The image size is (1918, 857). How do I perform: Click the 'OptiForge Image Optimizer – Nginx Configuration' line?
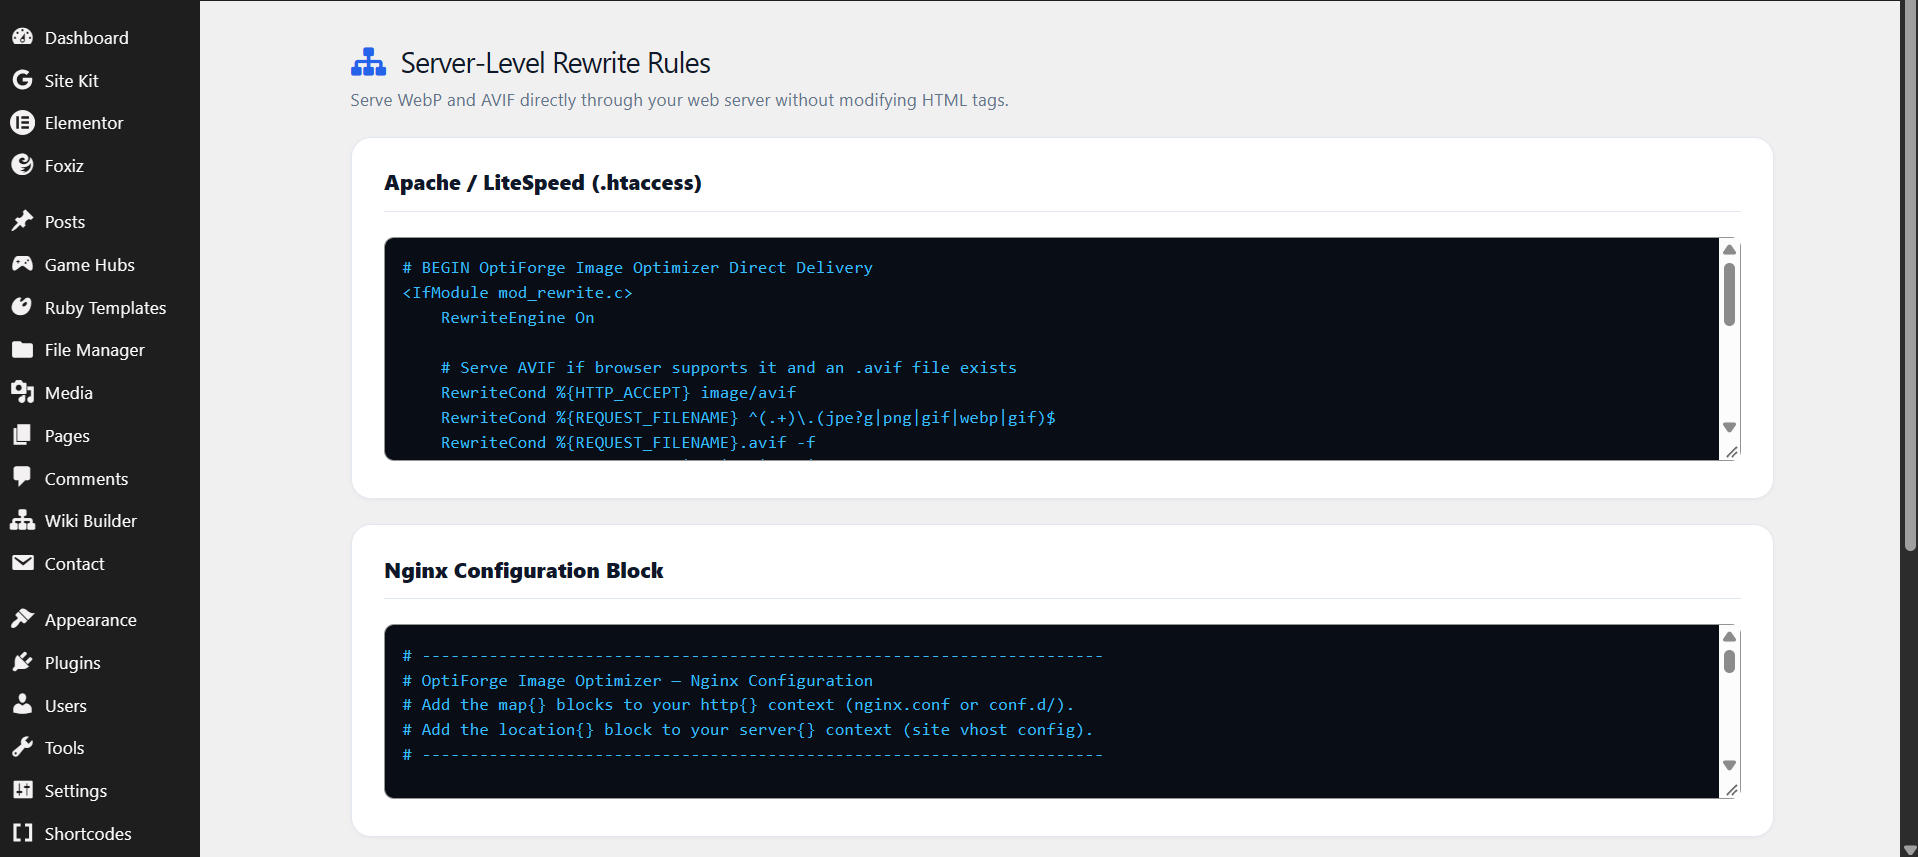tap(638, 681)
